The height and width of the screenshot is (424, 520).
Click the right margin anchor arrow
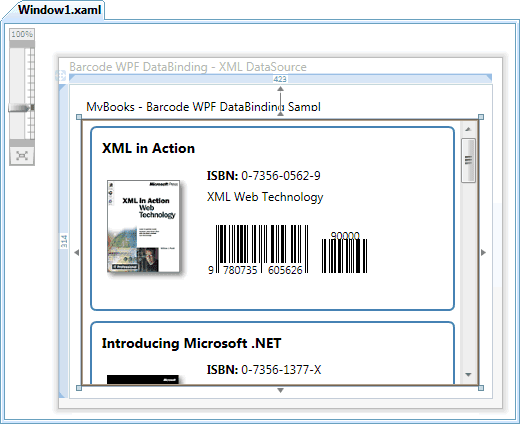(483, 252)
